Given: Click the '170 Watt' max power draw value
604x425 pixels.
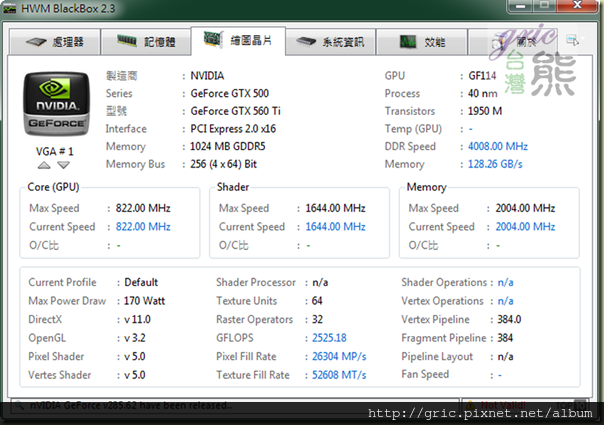Looking at the screenshot, I should tap(144, 301).
